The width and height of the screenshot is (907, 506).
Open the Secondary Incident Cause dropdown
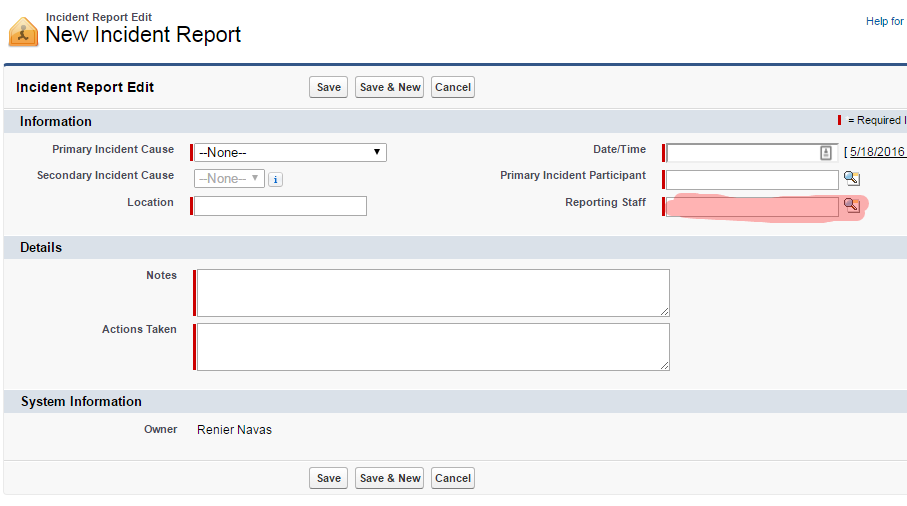point(230,179)
